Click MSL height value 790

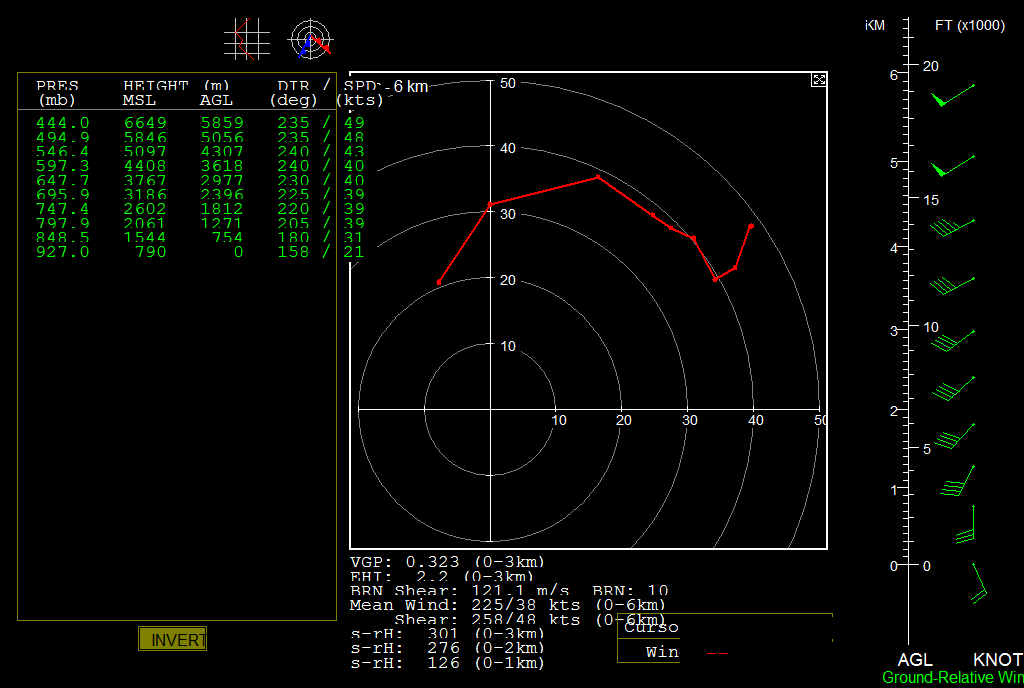point(151,252)
